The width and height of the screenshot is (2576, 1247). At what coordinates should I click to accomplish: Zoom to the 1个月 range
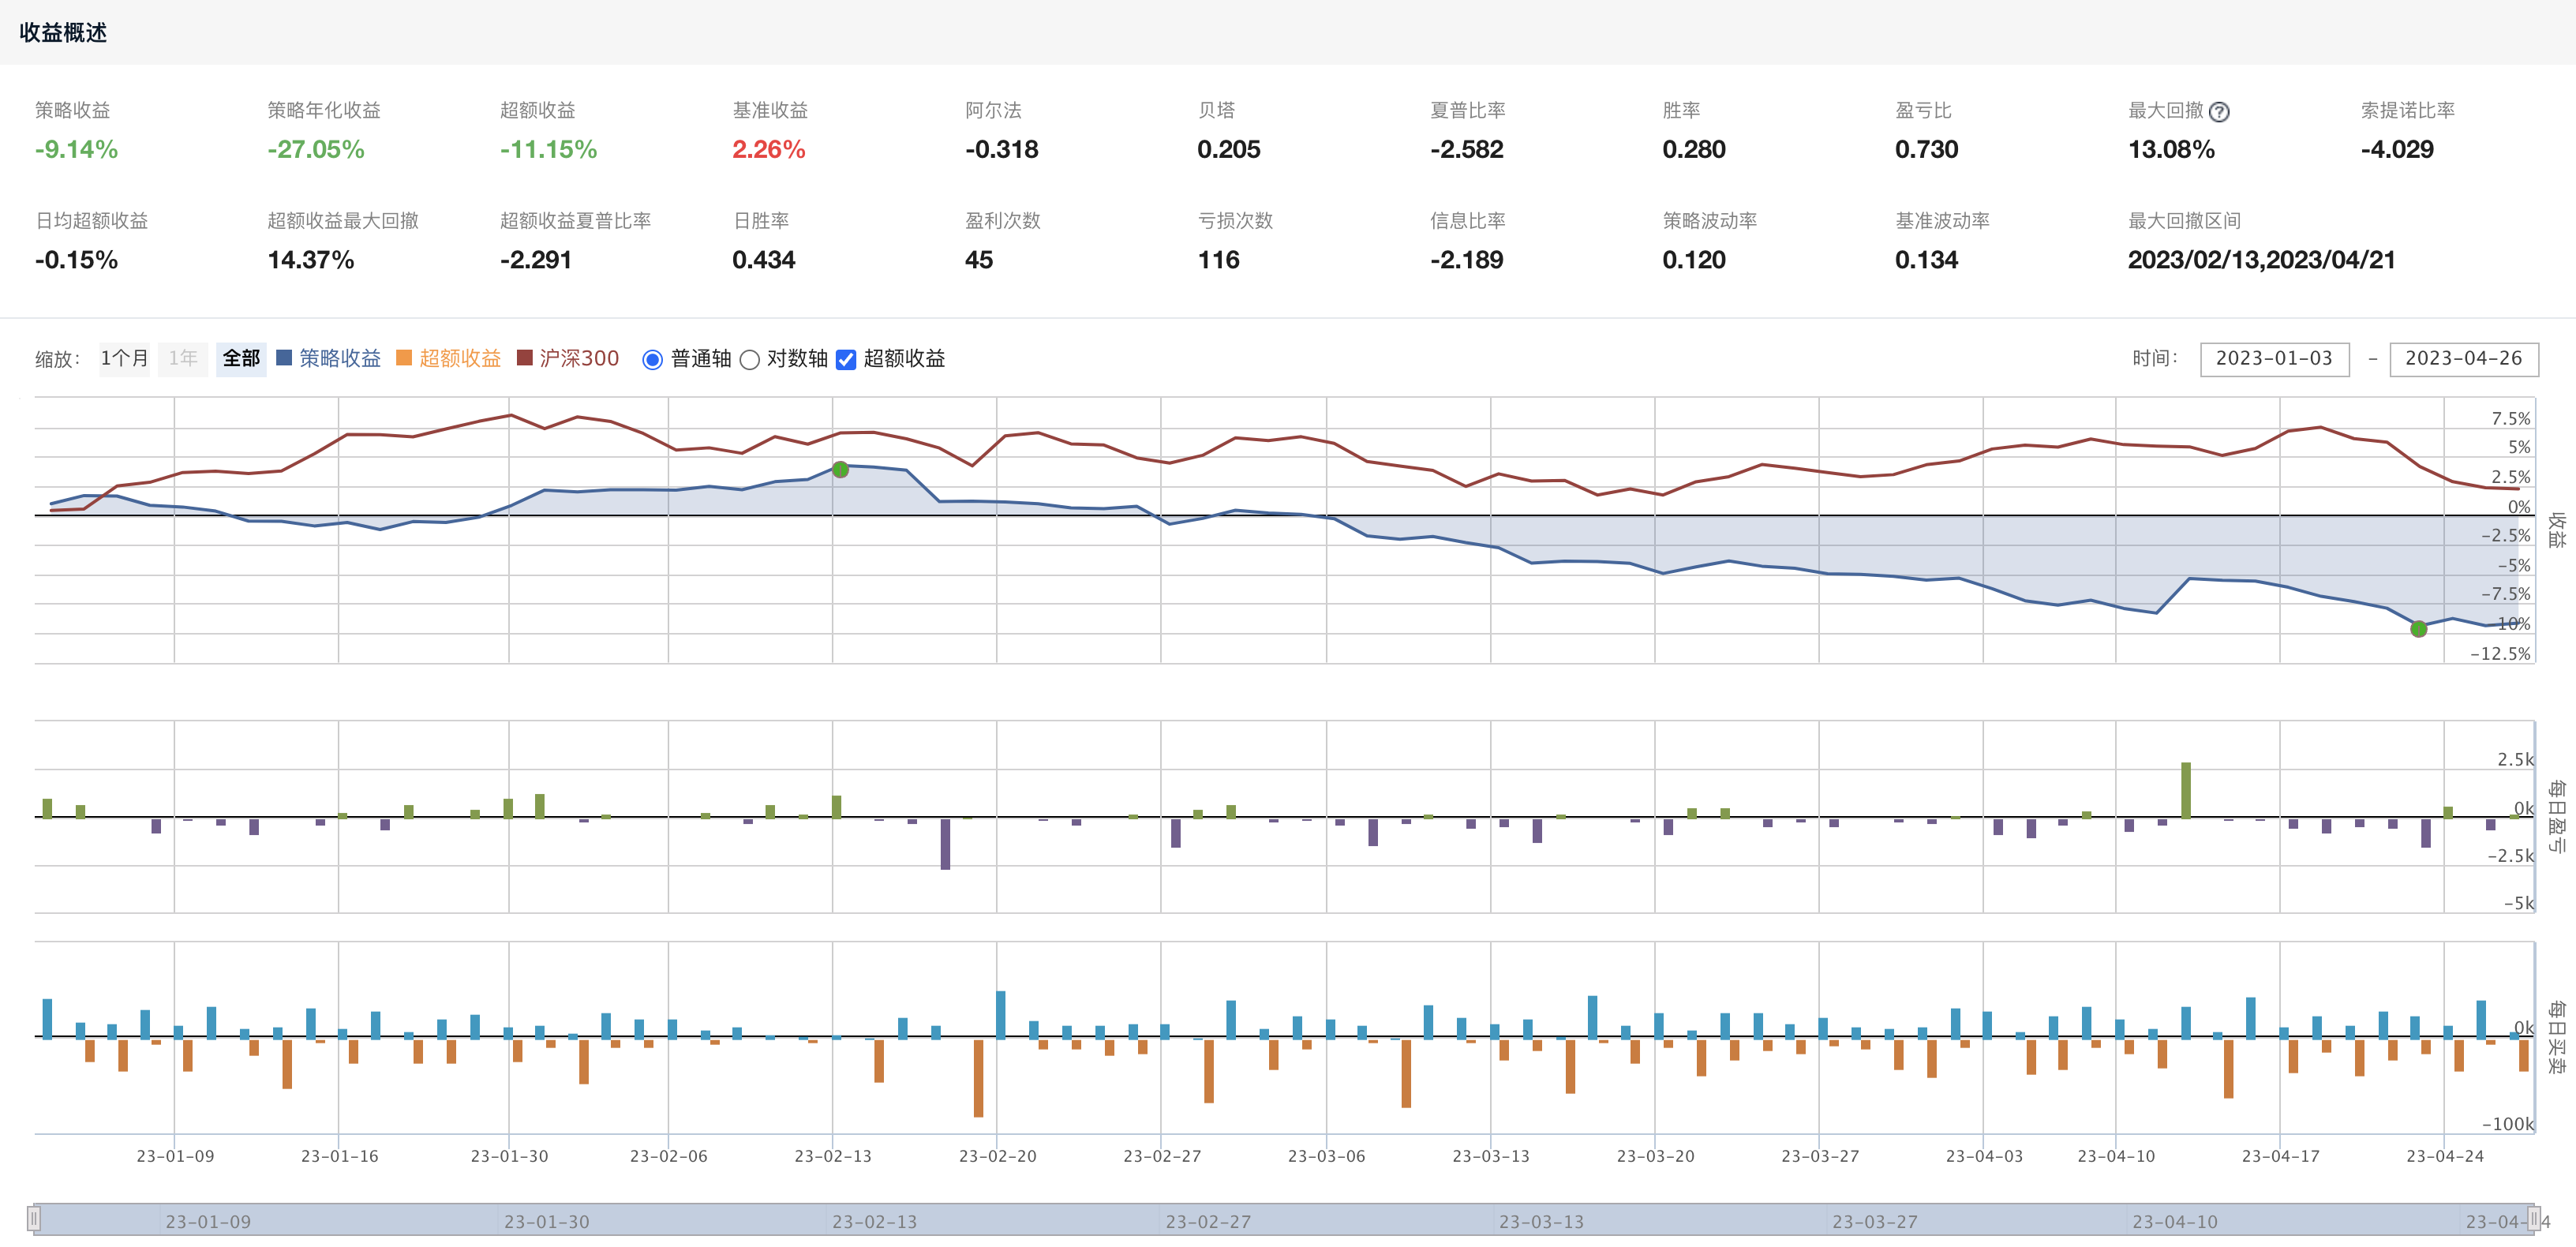124,358
